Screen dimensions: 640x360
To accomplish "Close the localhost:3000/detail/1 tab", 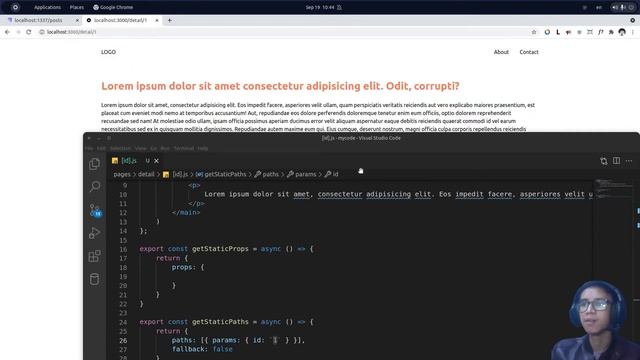I will click(x=157, y=20).
